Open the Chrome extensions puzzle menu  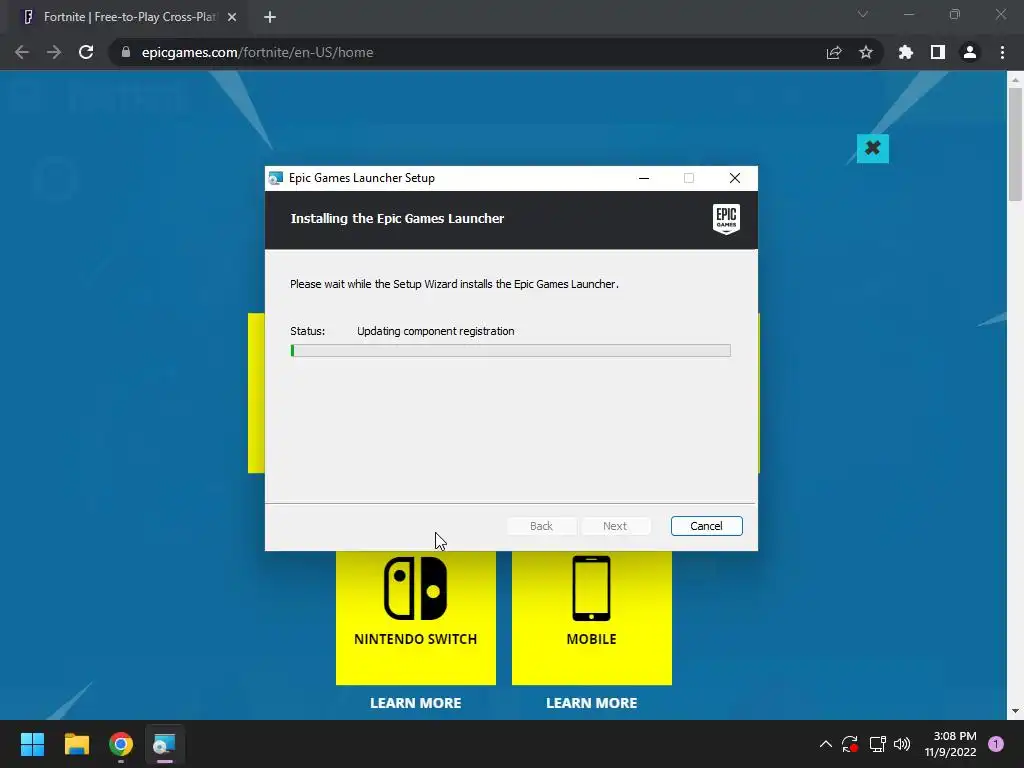point(905,52)
